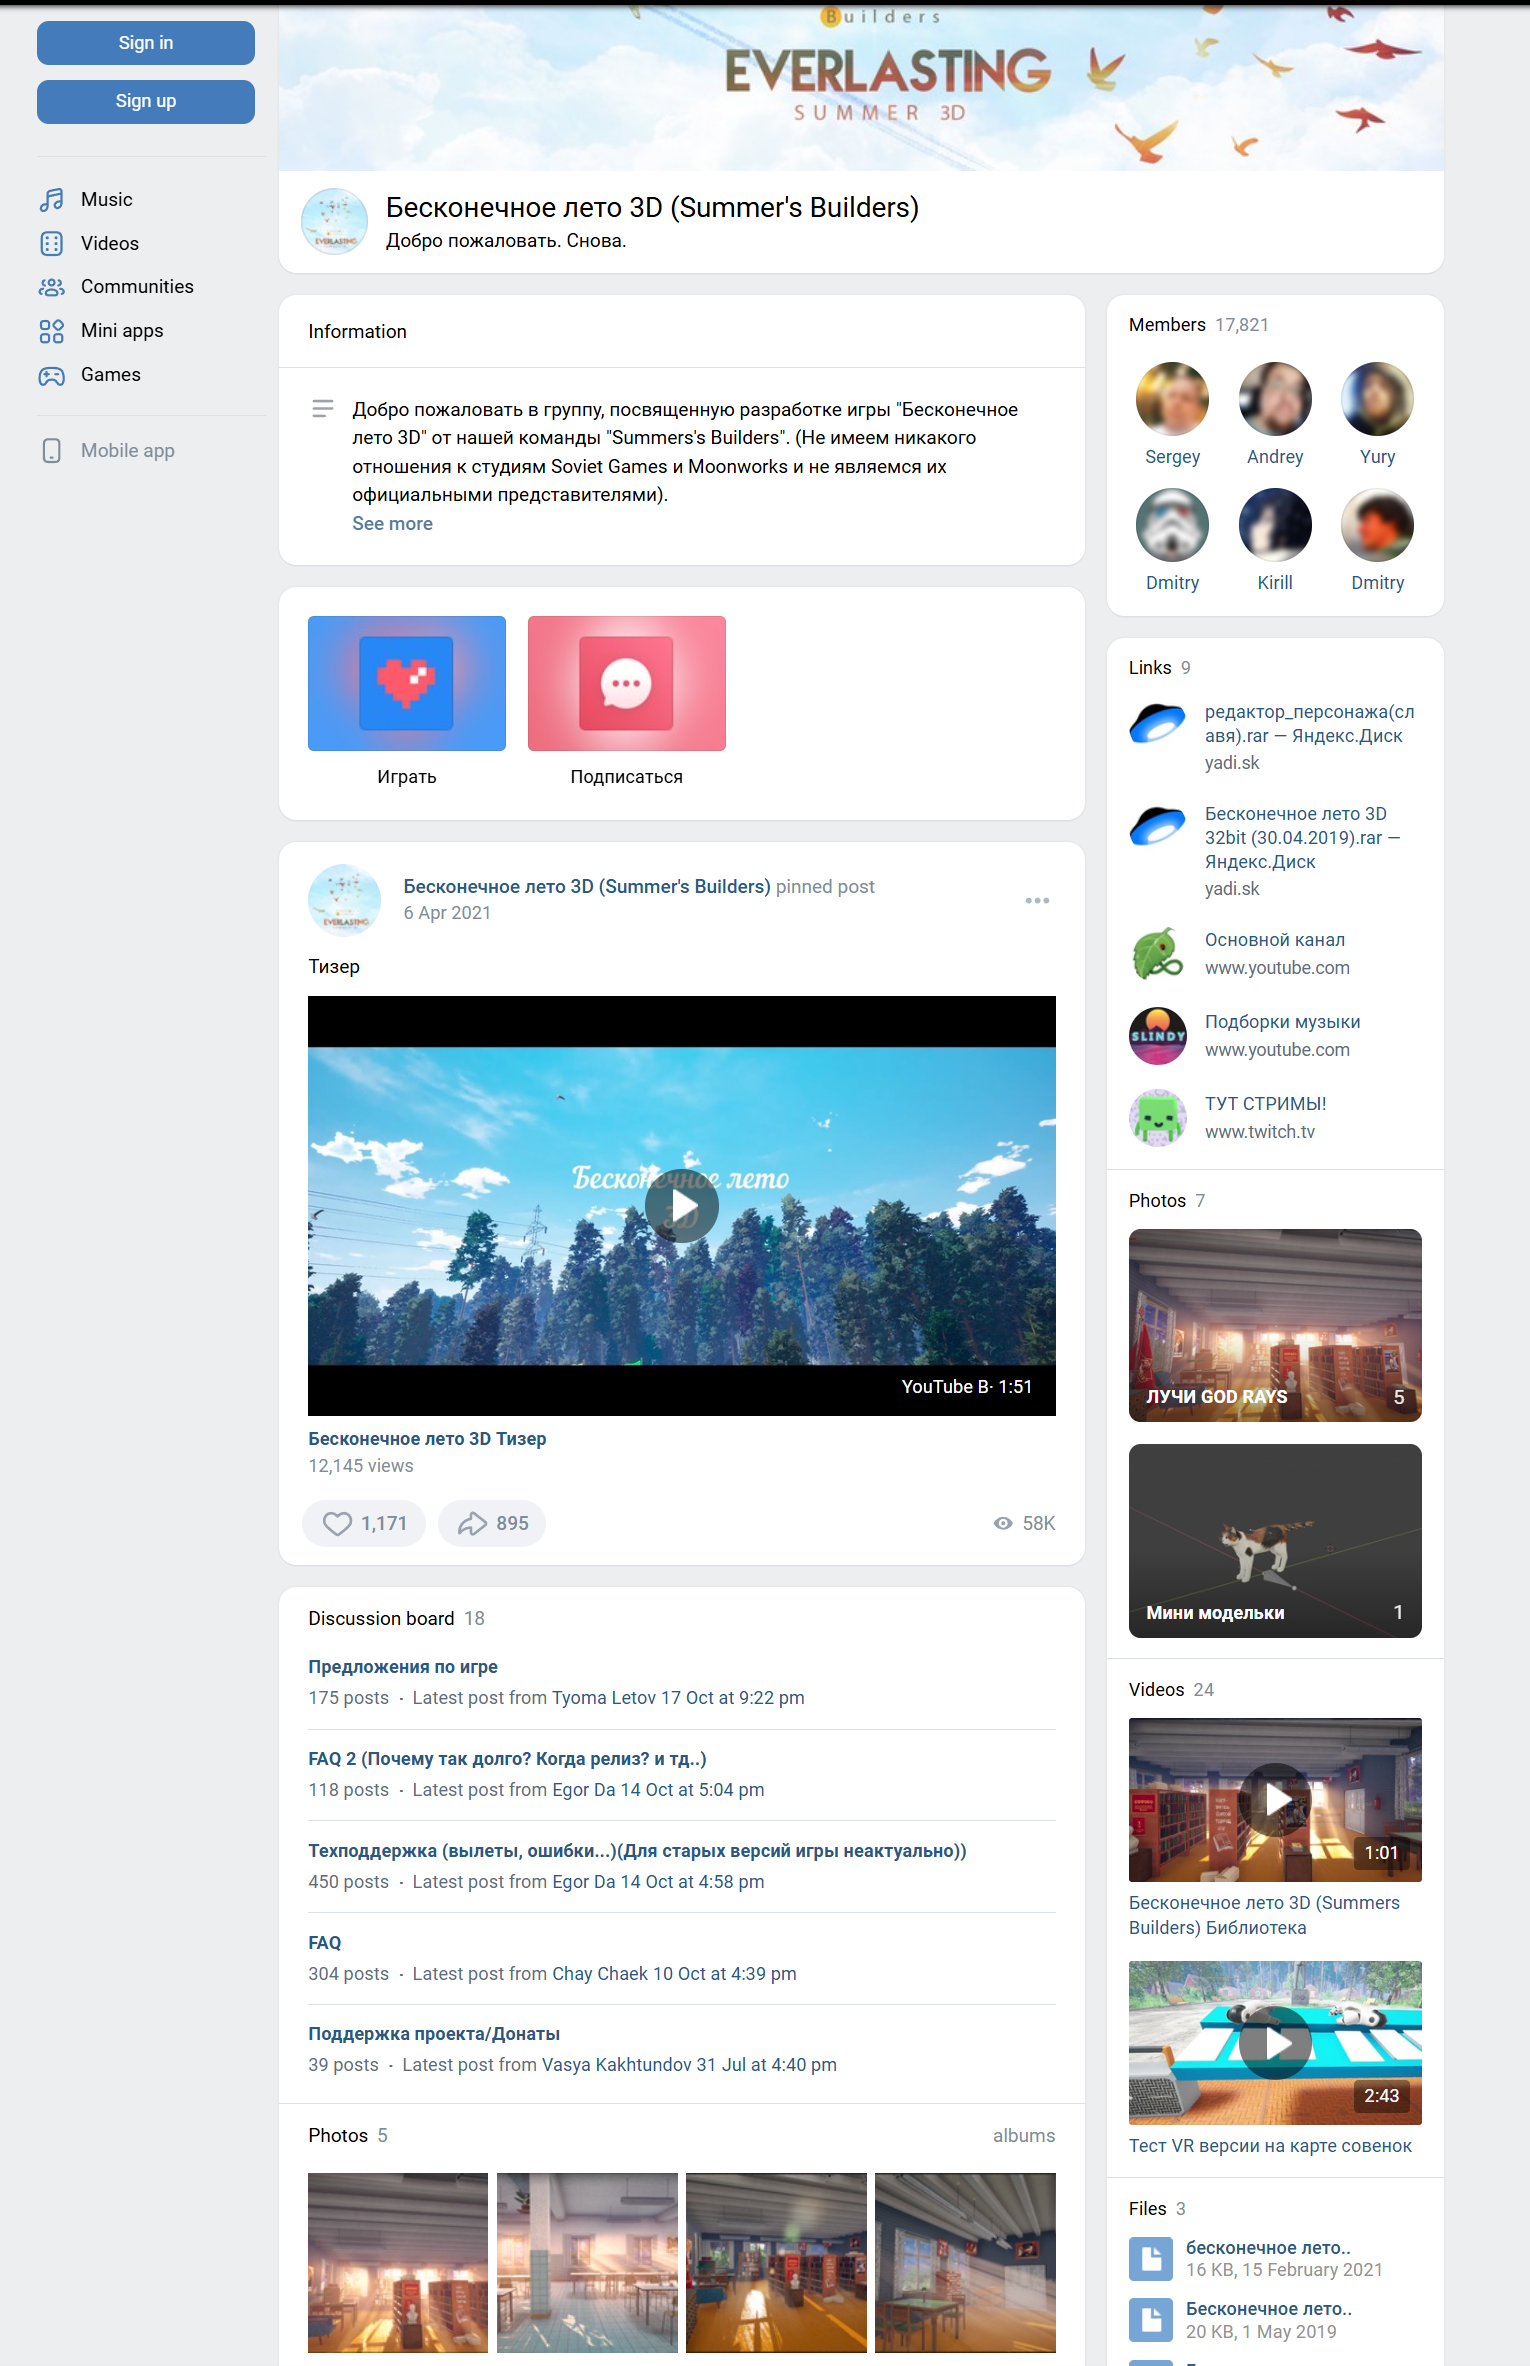Open the Предложения по игре discussion topic
Image resolution: width=1530 pixels, height=2366 pixels.
point(403,1667)
